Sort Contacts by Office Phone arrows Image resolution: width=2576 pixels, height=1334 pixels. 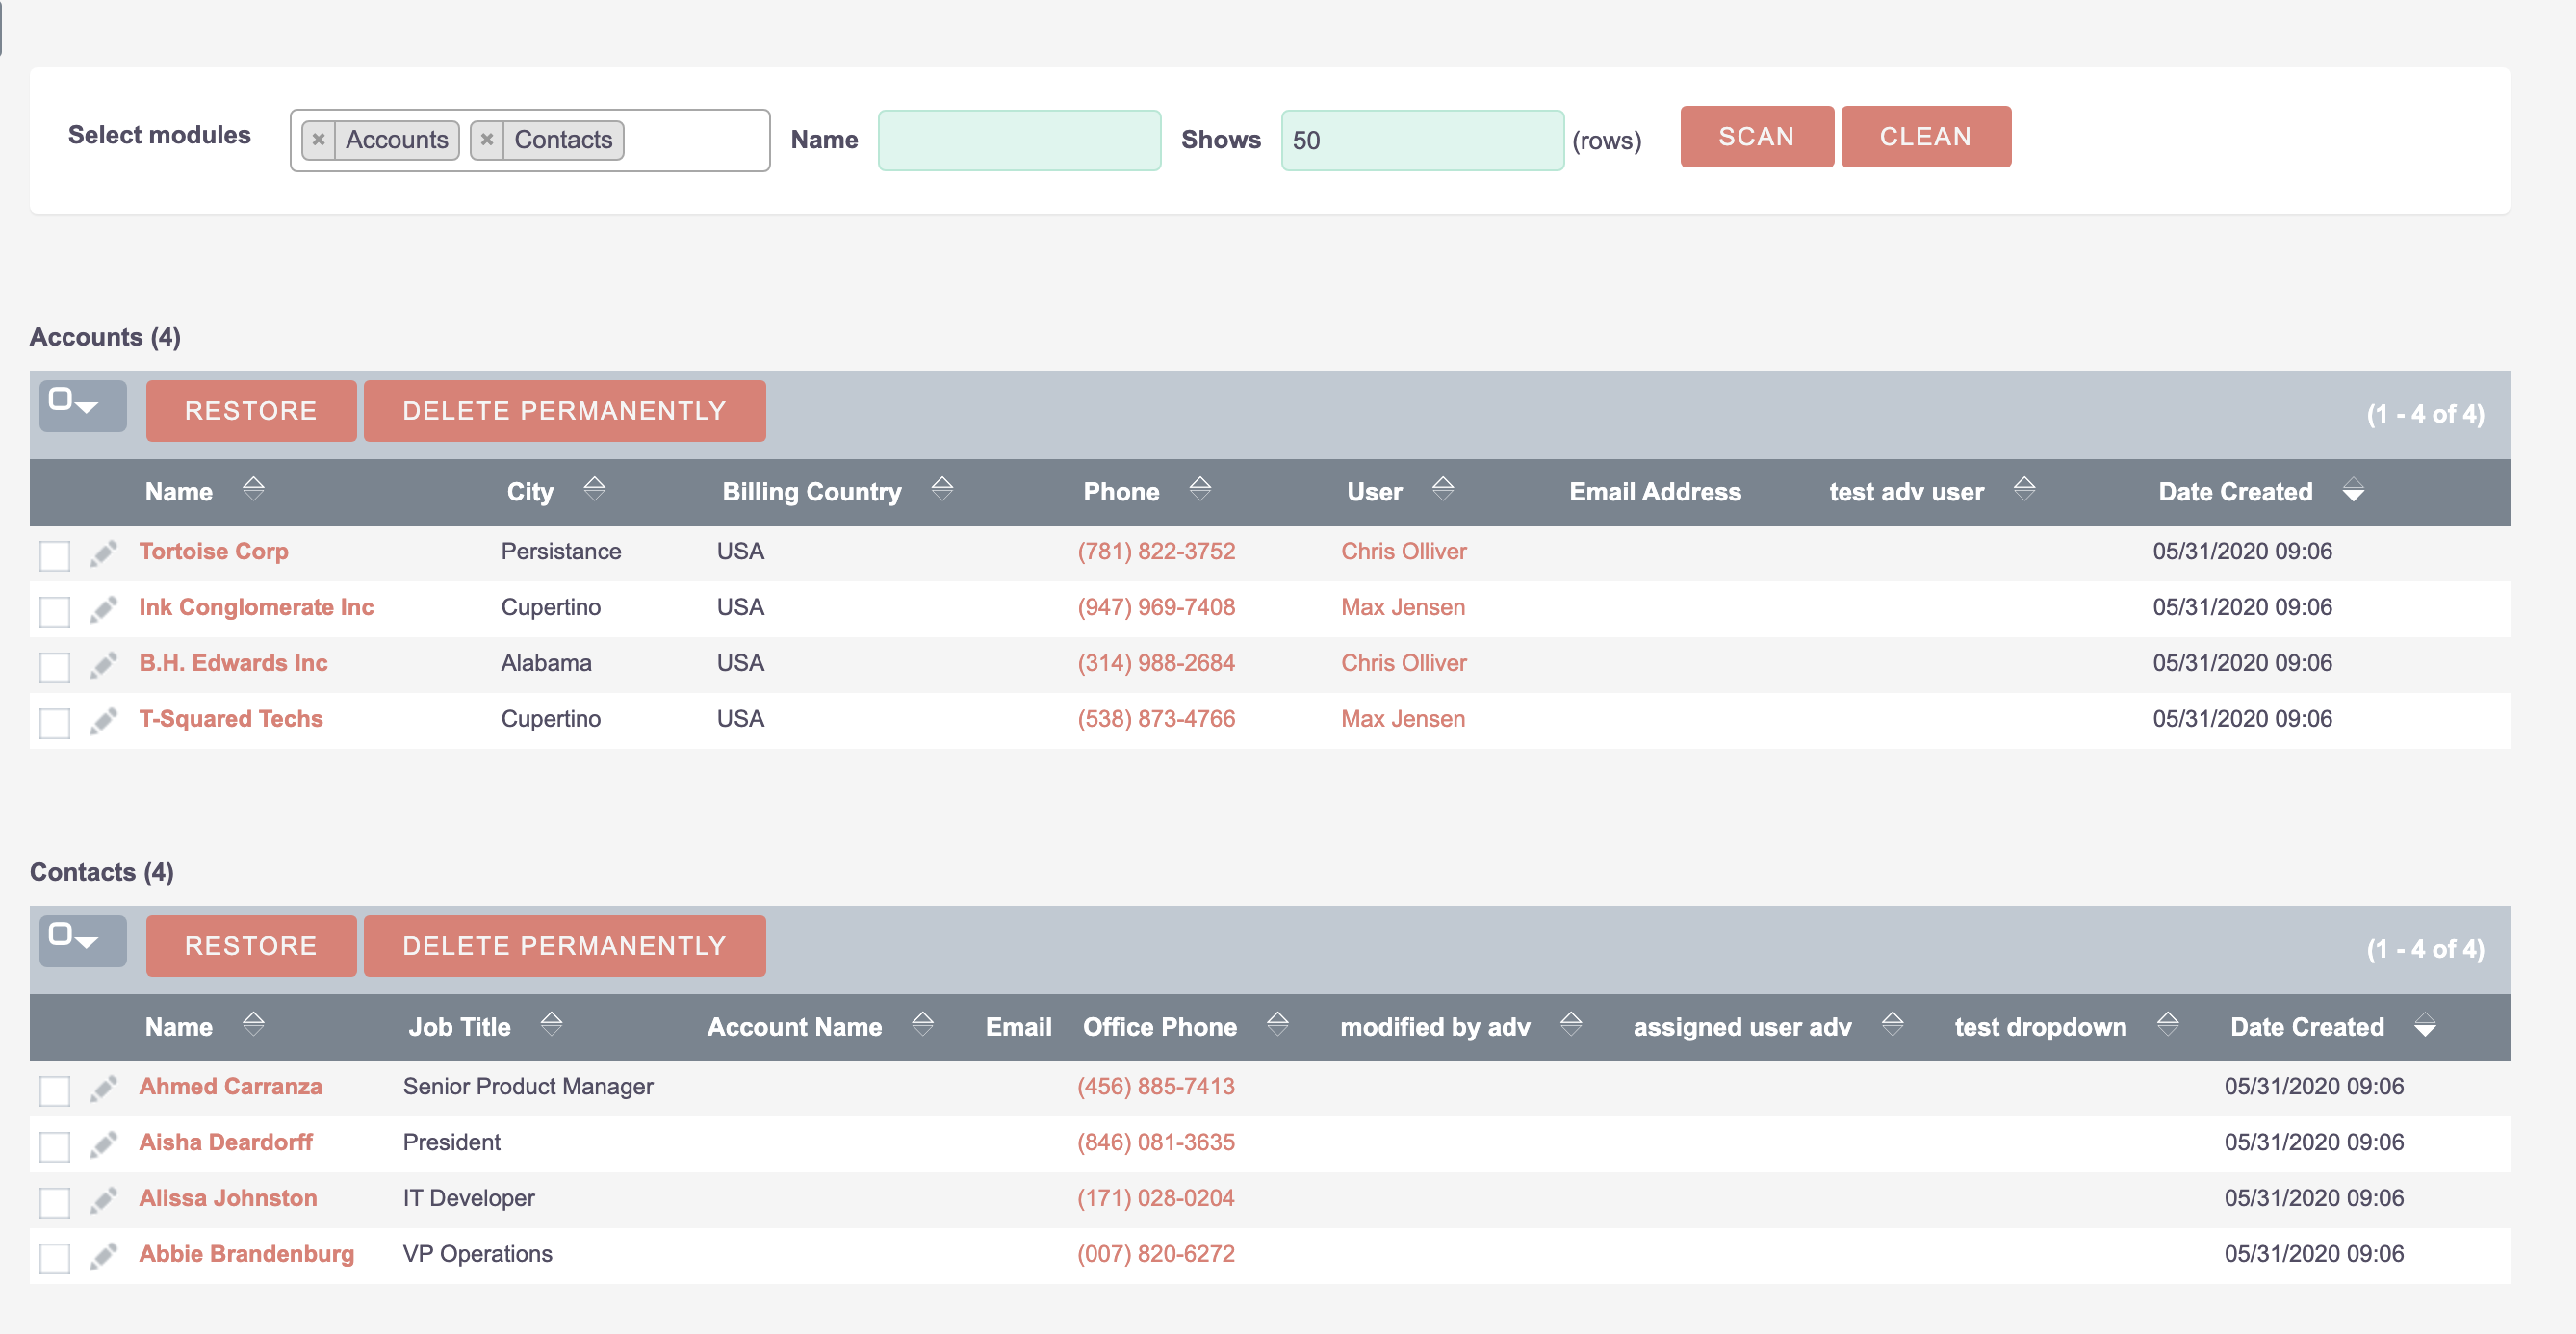1277,1024
